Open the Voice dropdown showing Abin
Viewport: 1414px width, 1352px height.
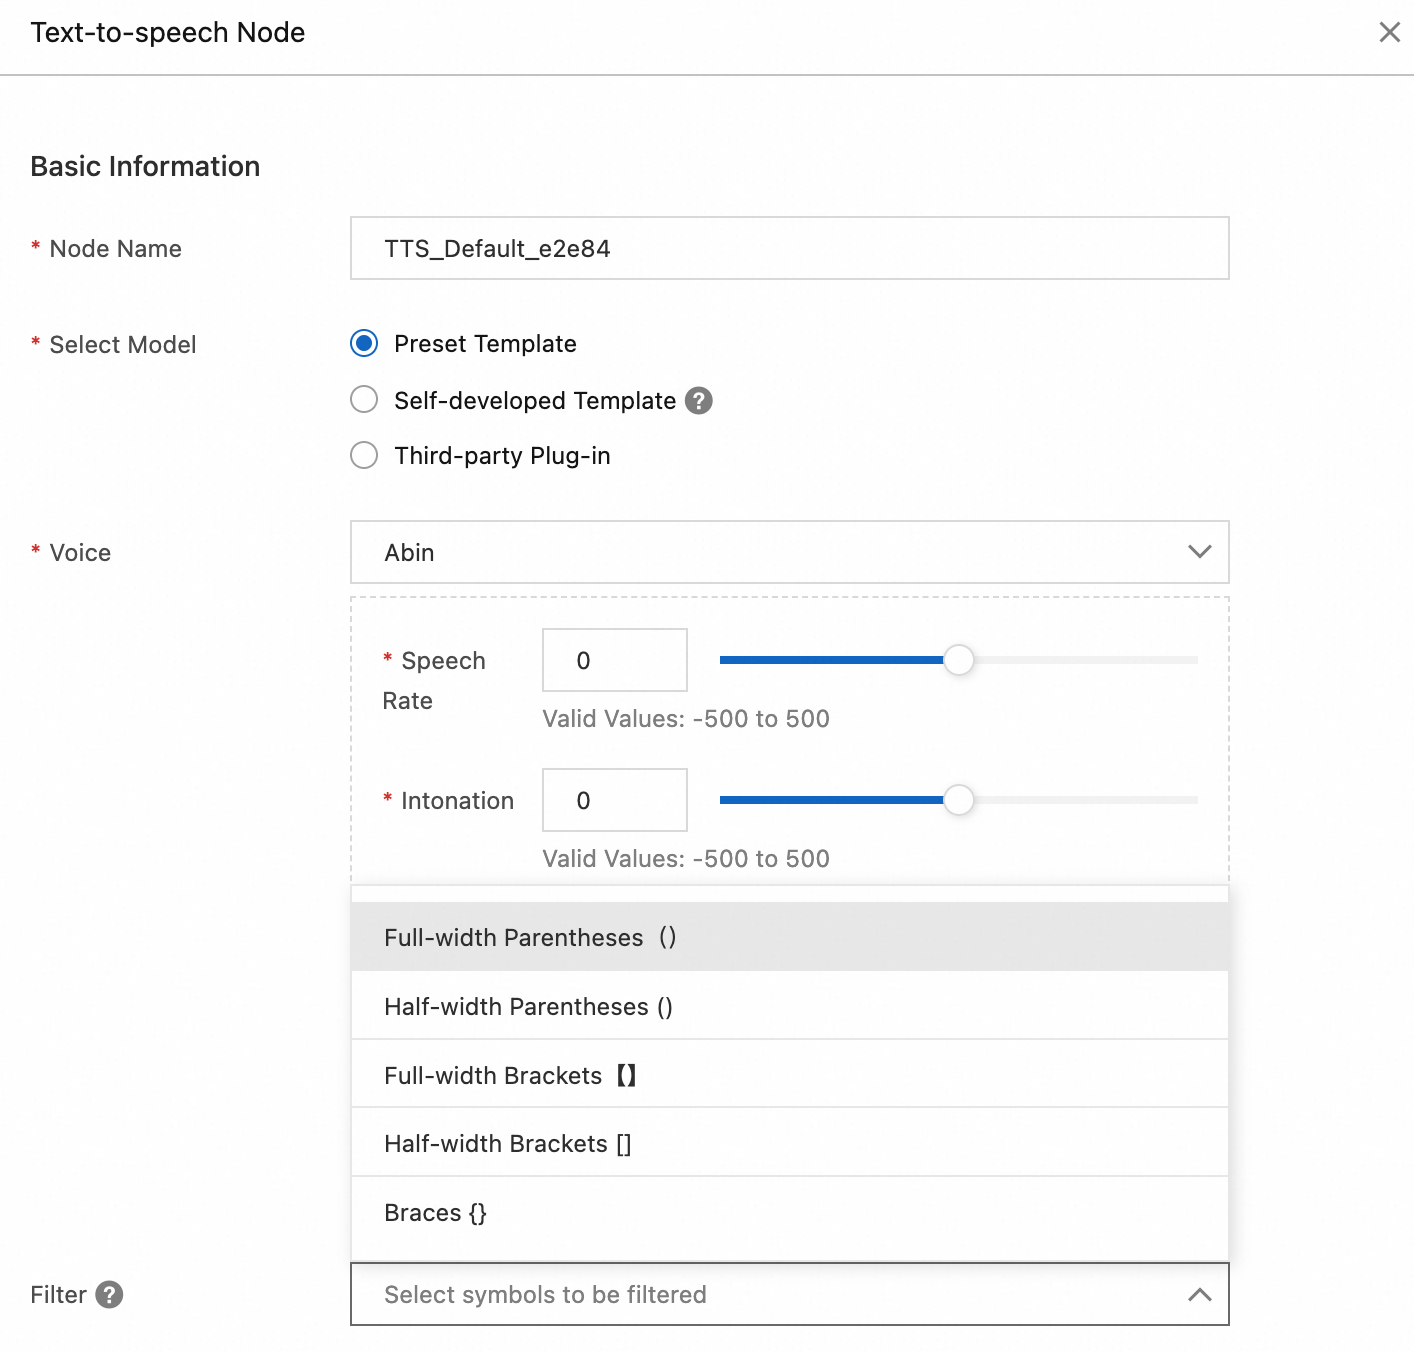(788, 552)
